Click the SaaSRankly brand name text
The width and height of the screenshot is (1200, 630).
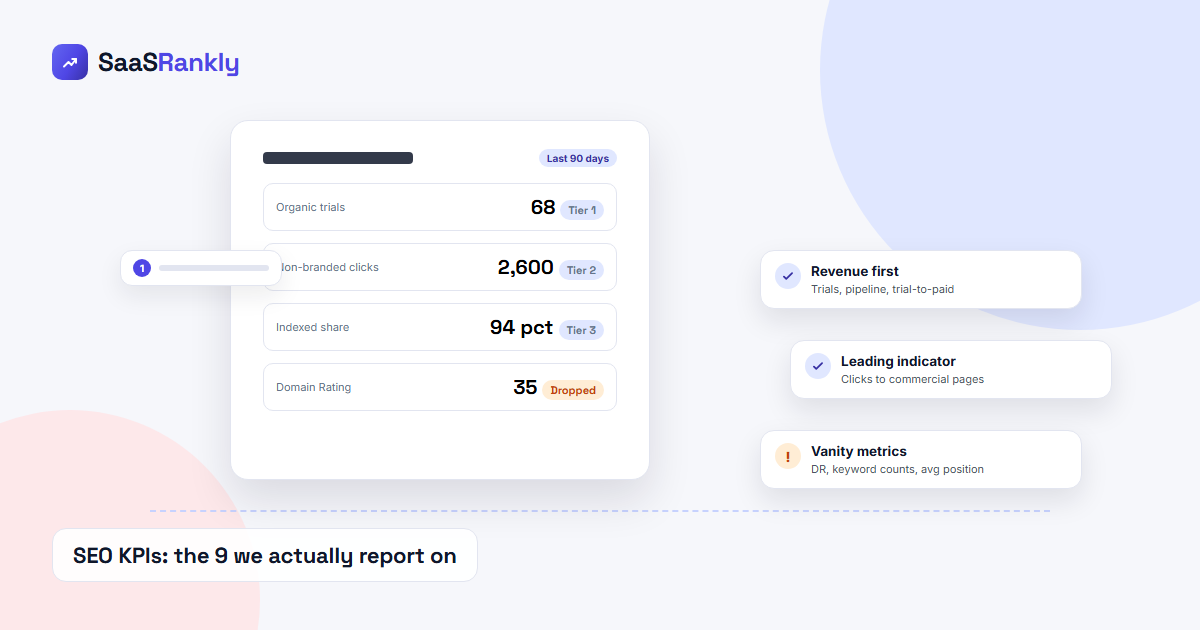click(168, 63)
